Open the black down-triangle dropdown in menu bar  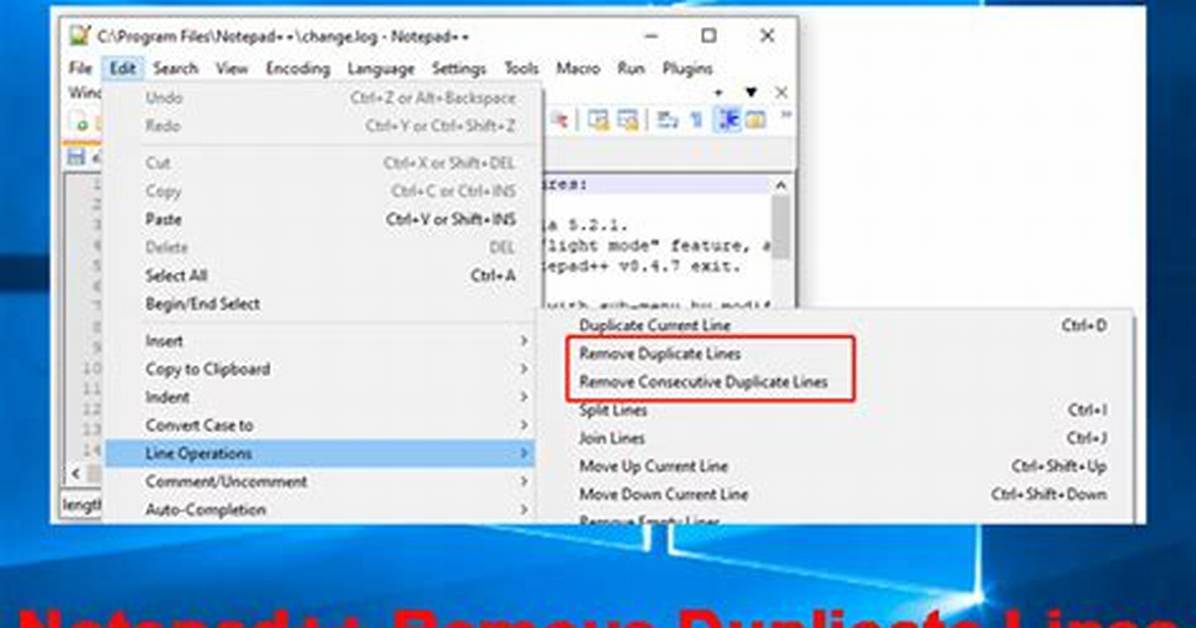pyautogui.click(x=751, y=92)
